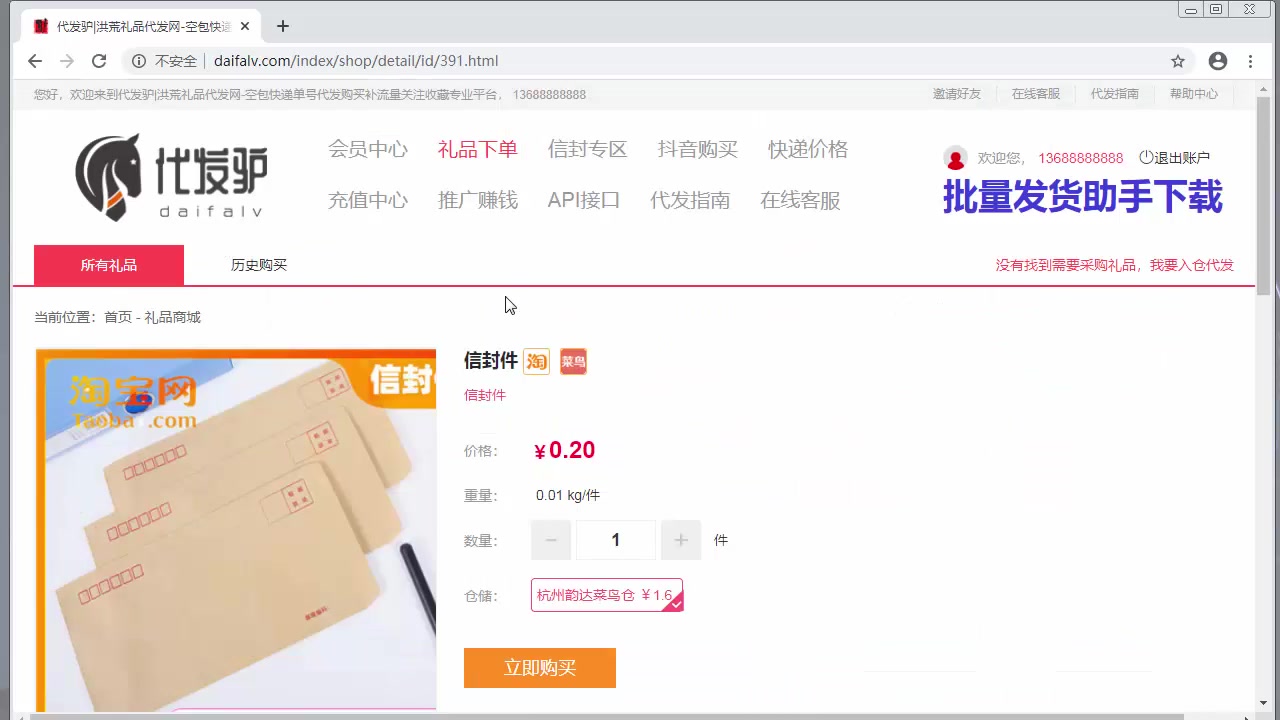This screenshot has width=1280, height=720.
Task: Click the 代发驴 horse logo
Action: pyautogui.click(x=171, y=177)
